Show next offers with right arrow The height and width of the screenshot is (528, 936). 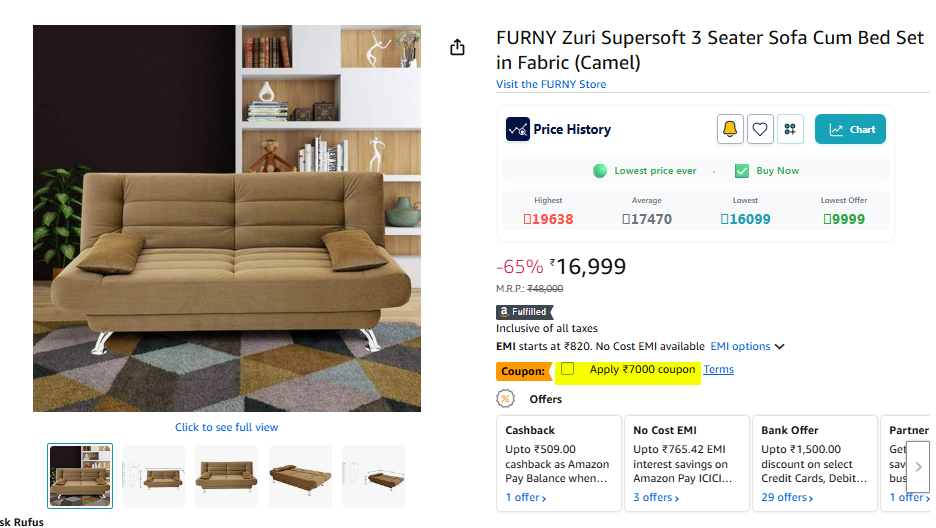point(918,467)
